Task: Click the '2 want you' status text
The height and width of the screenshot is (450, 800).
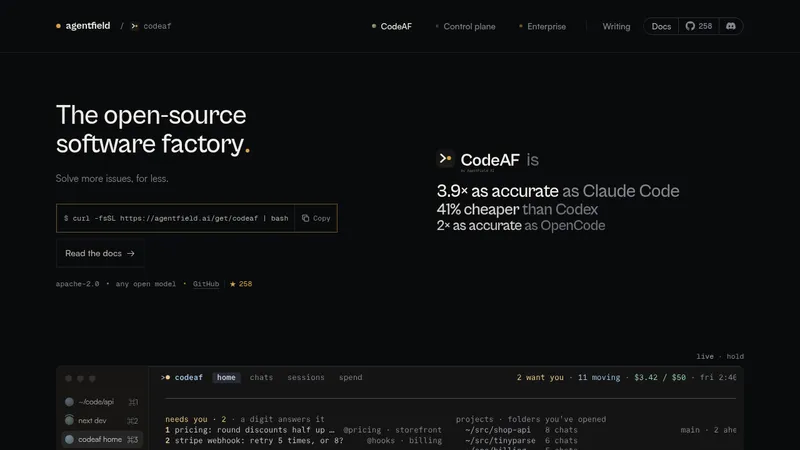Action: point(540,378)
